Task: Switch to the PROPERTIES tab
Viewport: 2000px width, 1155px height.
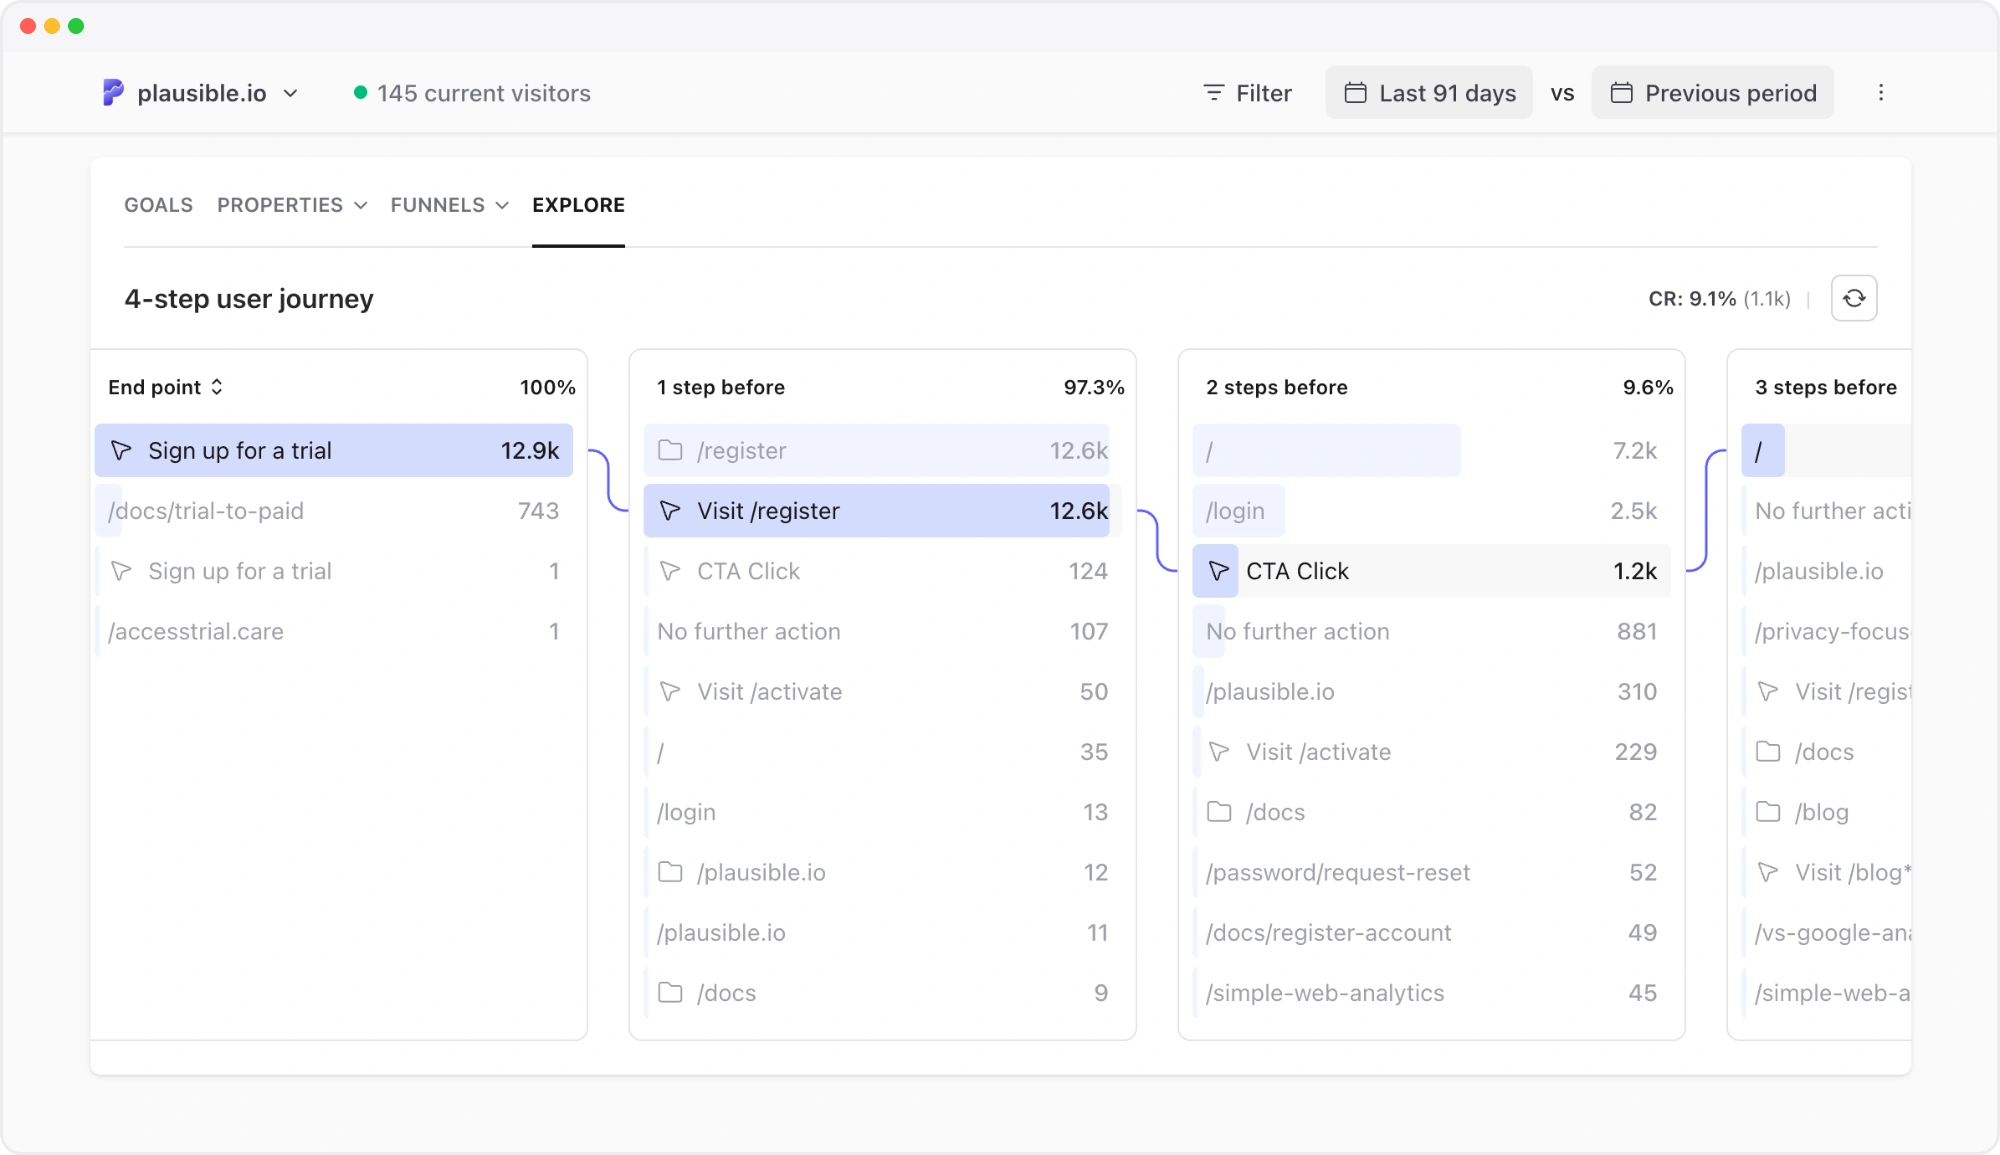Action: tap(280, 205)
